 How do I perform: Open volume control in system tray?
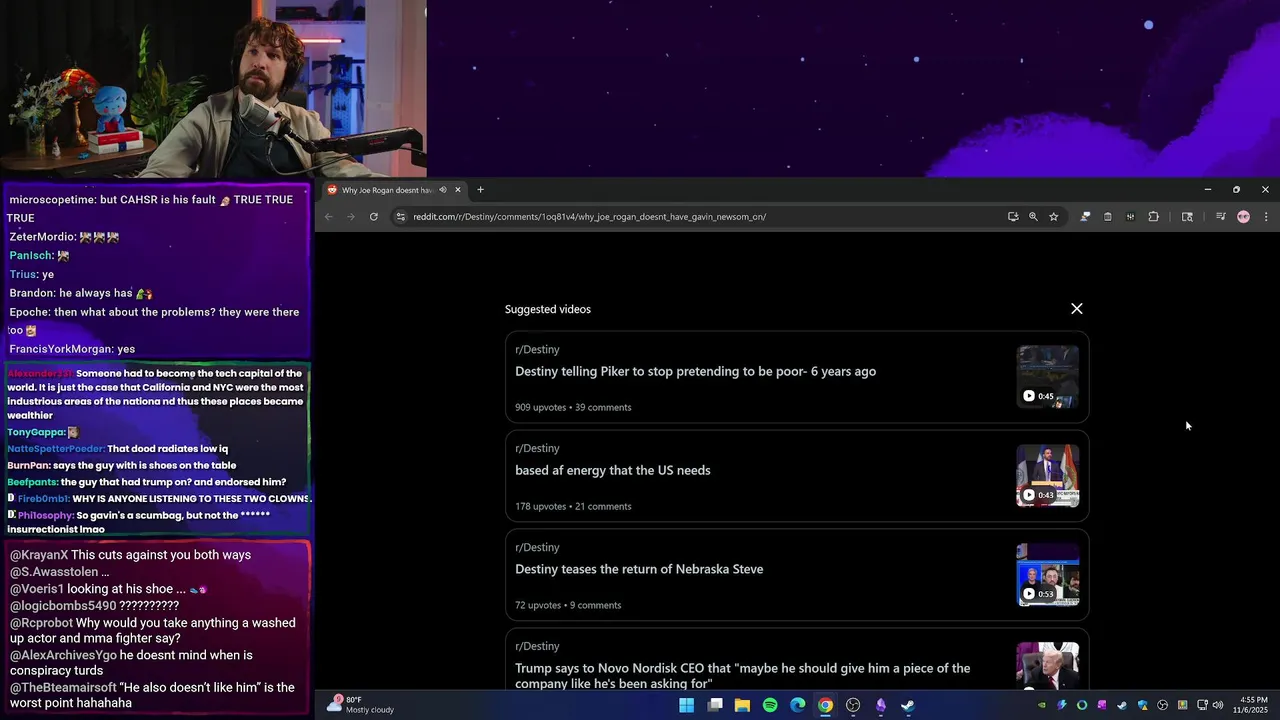(x=1217, y=705)
